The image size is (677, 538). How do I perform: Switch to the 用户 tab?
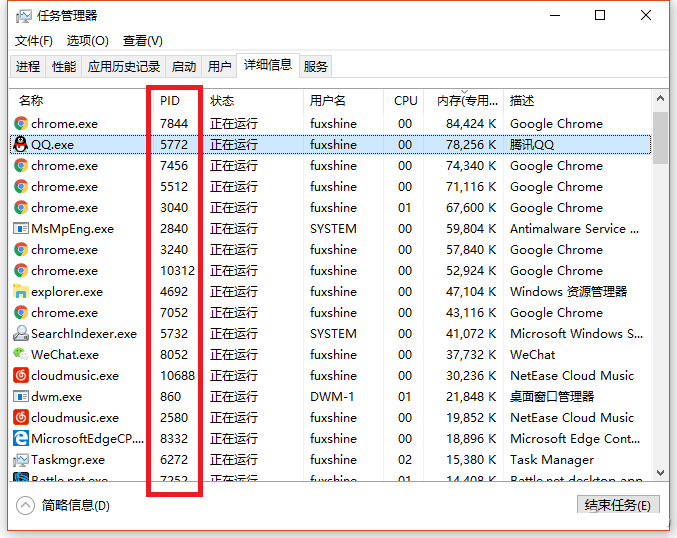(219, 66)
